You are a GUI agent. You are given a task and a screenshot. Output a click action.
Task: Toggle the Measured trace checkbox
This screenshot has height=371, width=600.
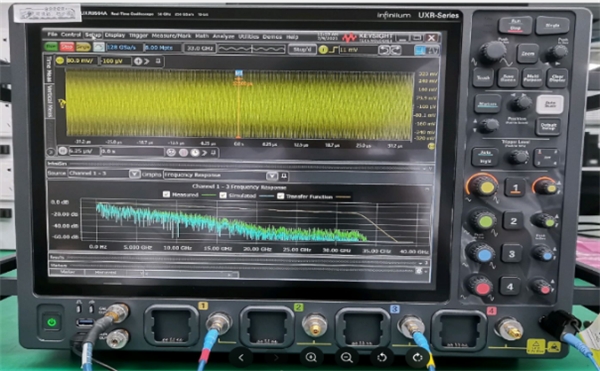point(166,194)
